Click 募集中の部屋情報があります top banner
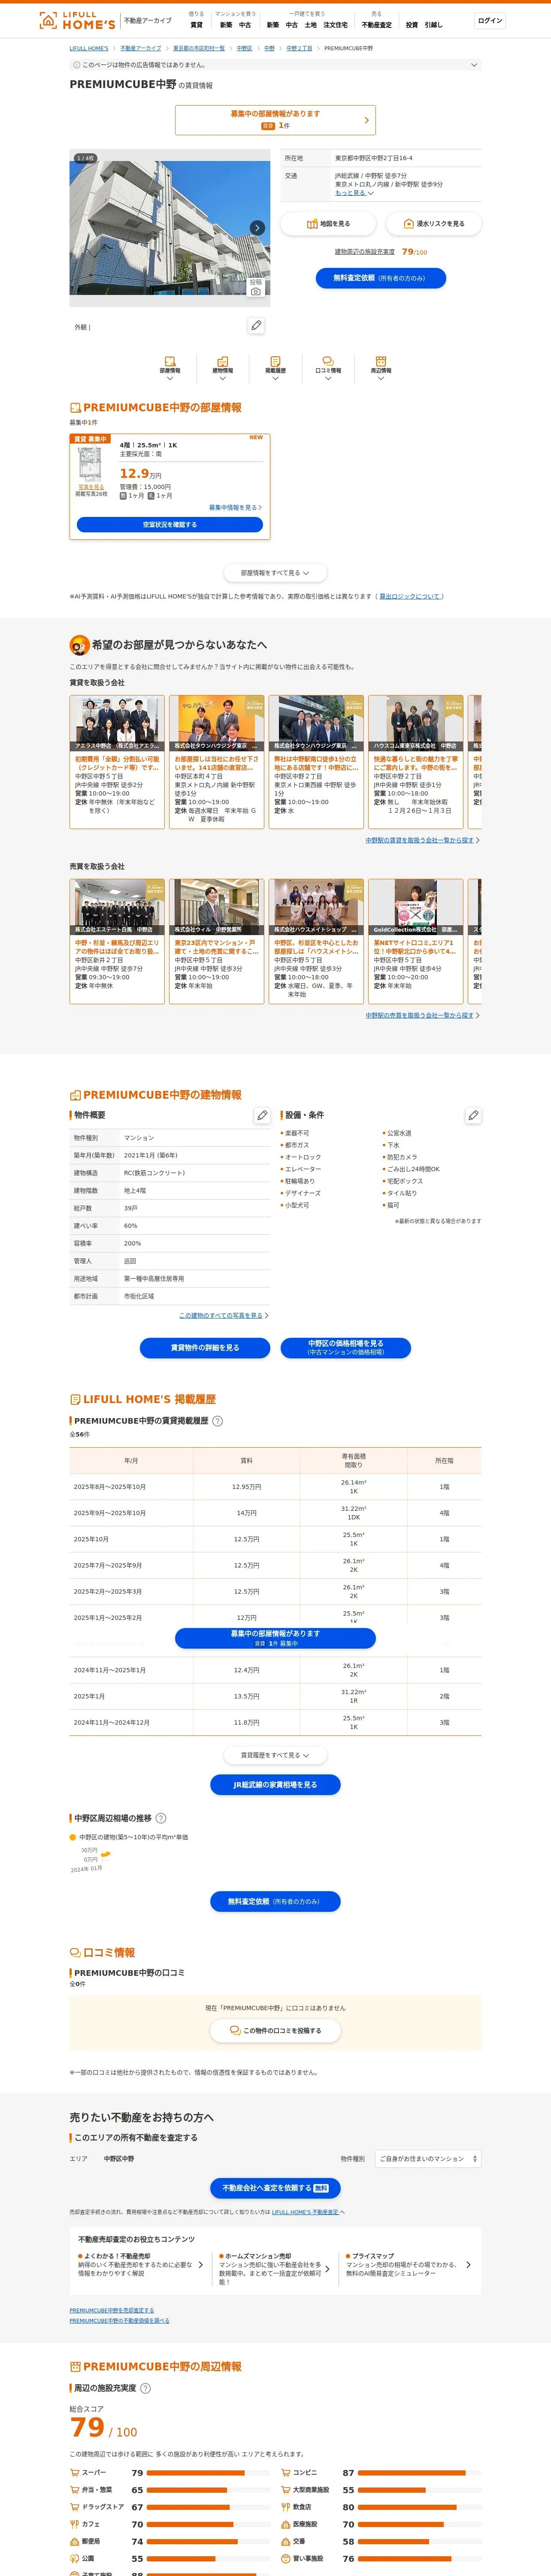The image size is (551, 2576). (275, 120)
